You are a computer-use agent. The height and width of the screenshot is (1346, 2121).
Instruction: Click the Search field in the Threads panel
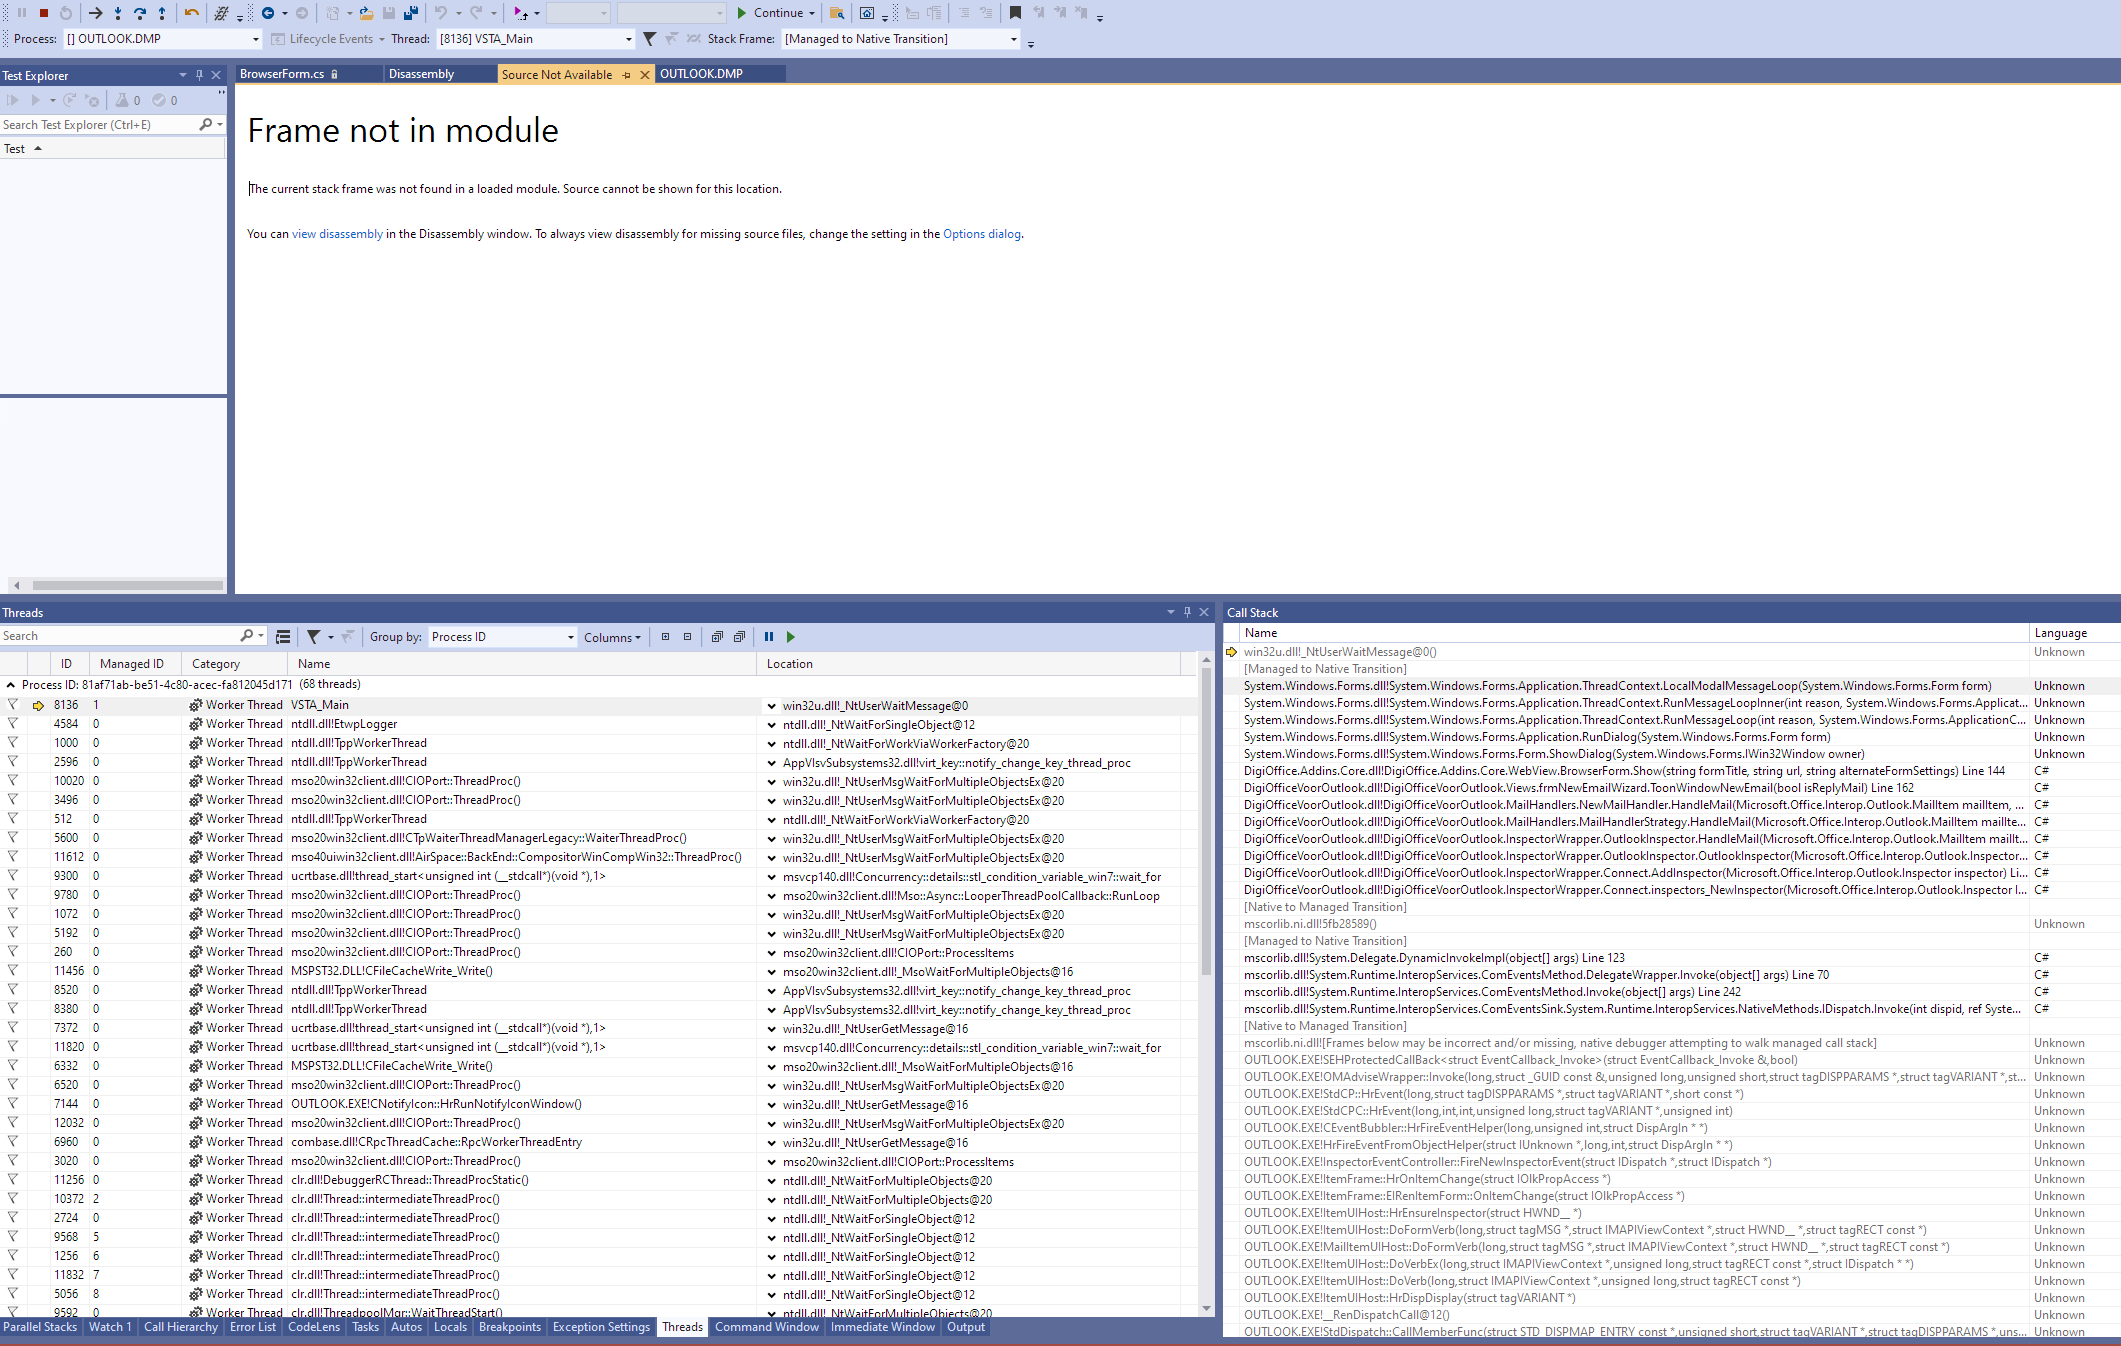click(120, 635)
